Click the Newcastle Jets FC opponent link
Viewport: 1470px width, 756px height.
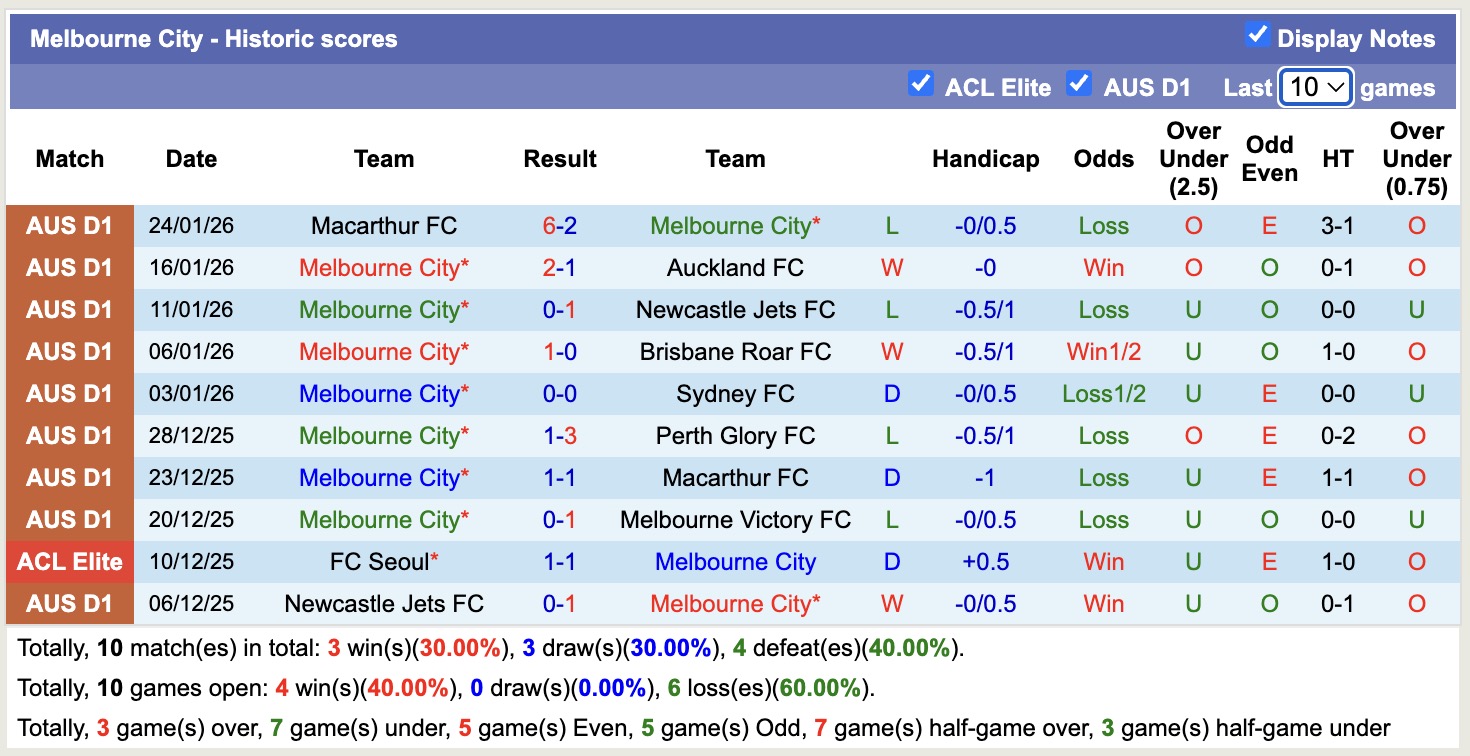tap(735, 310)
